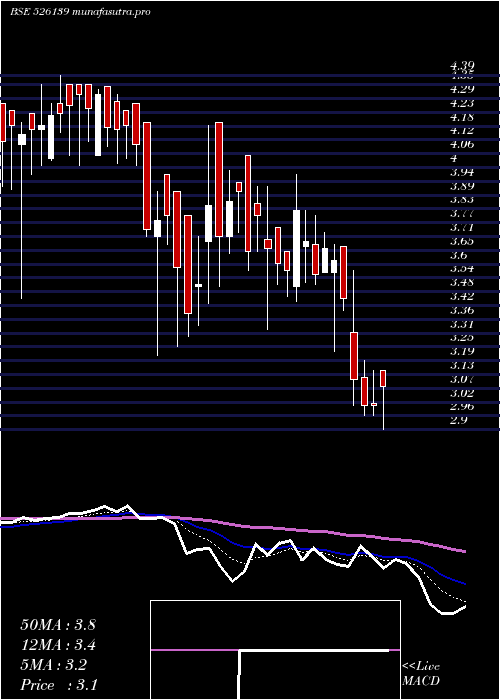Click the 3.77 axis value

462,214
